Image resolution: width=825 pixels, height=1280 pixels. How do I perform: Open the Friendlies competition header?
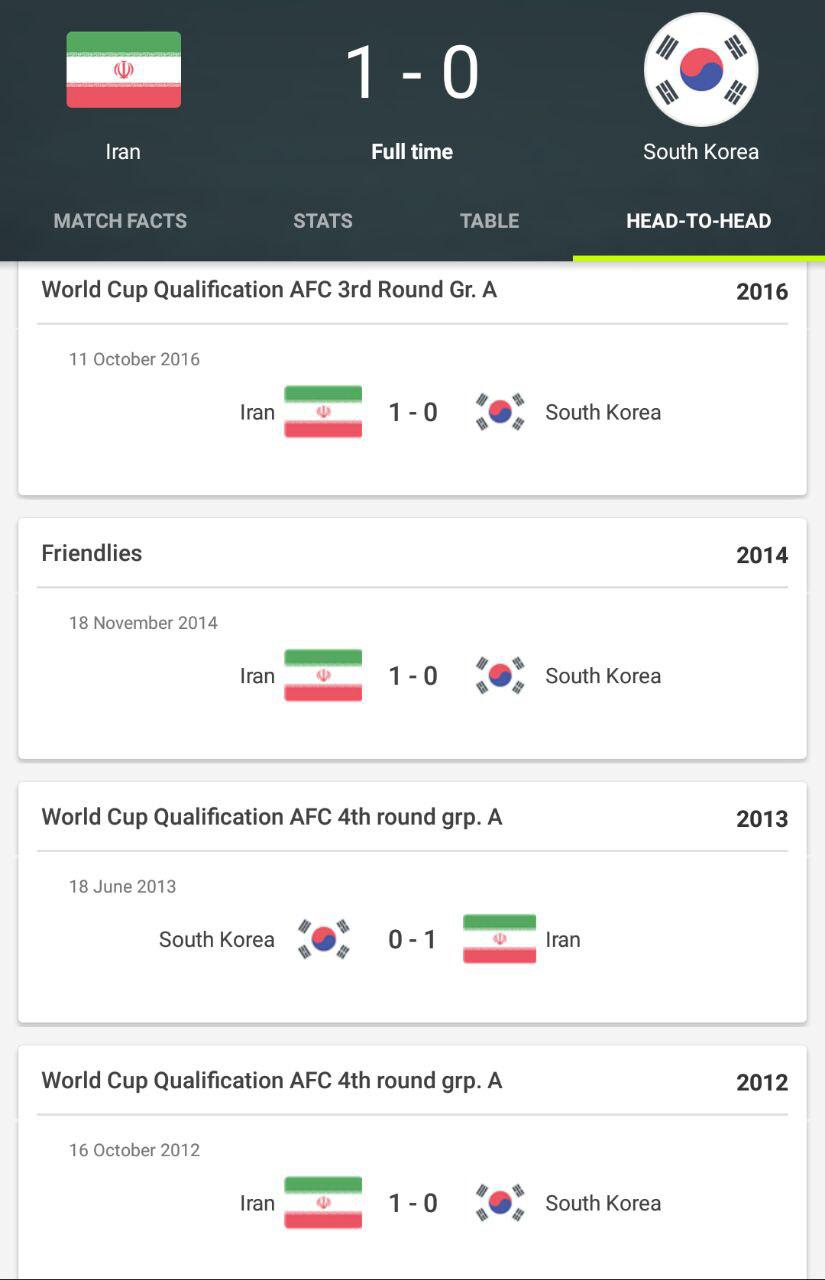point(92,554)
